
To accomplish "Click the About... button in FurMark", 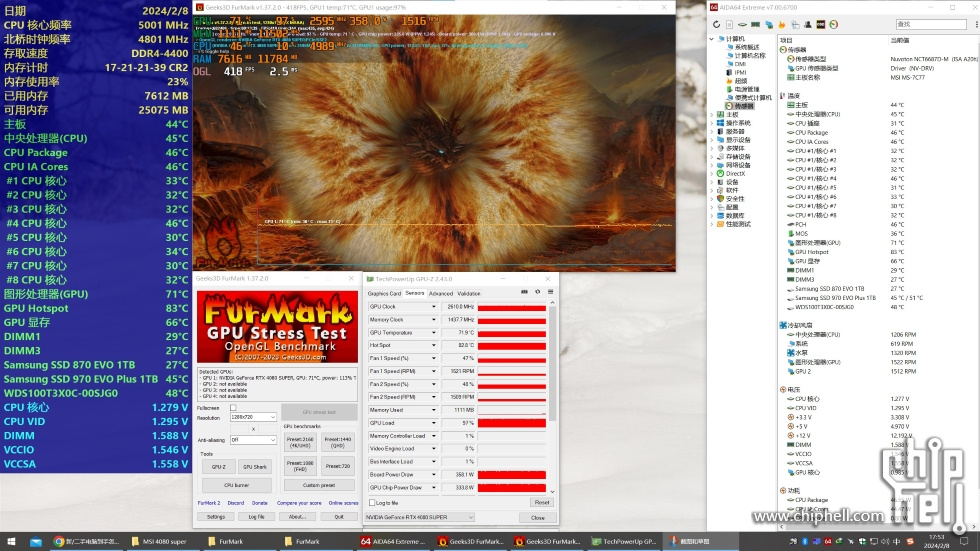I will coord(297,517).
